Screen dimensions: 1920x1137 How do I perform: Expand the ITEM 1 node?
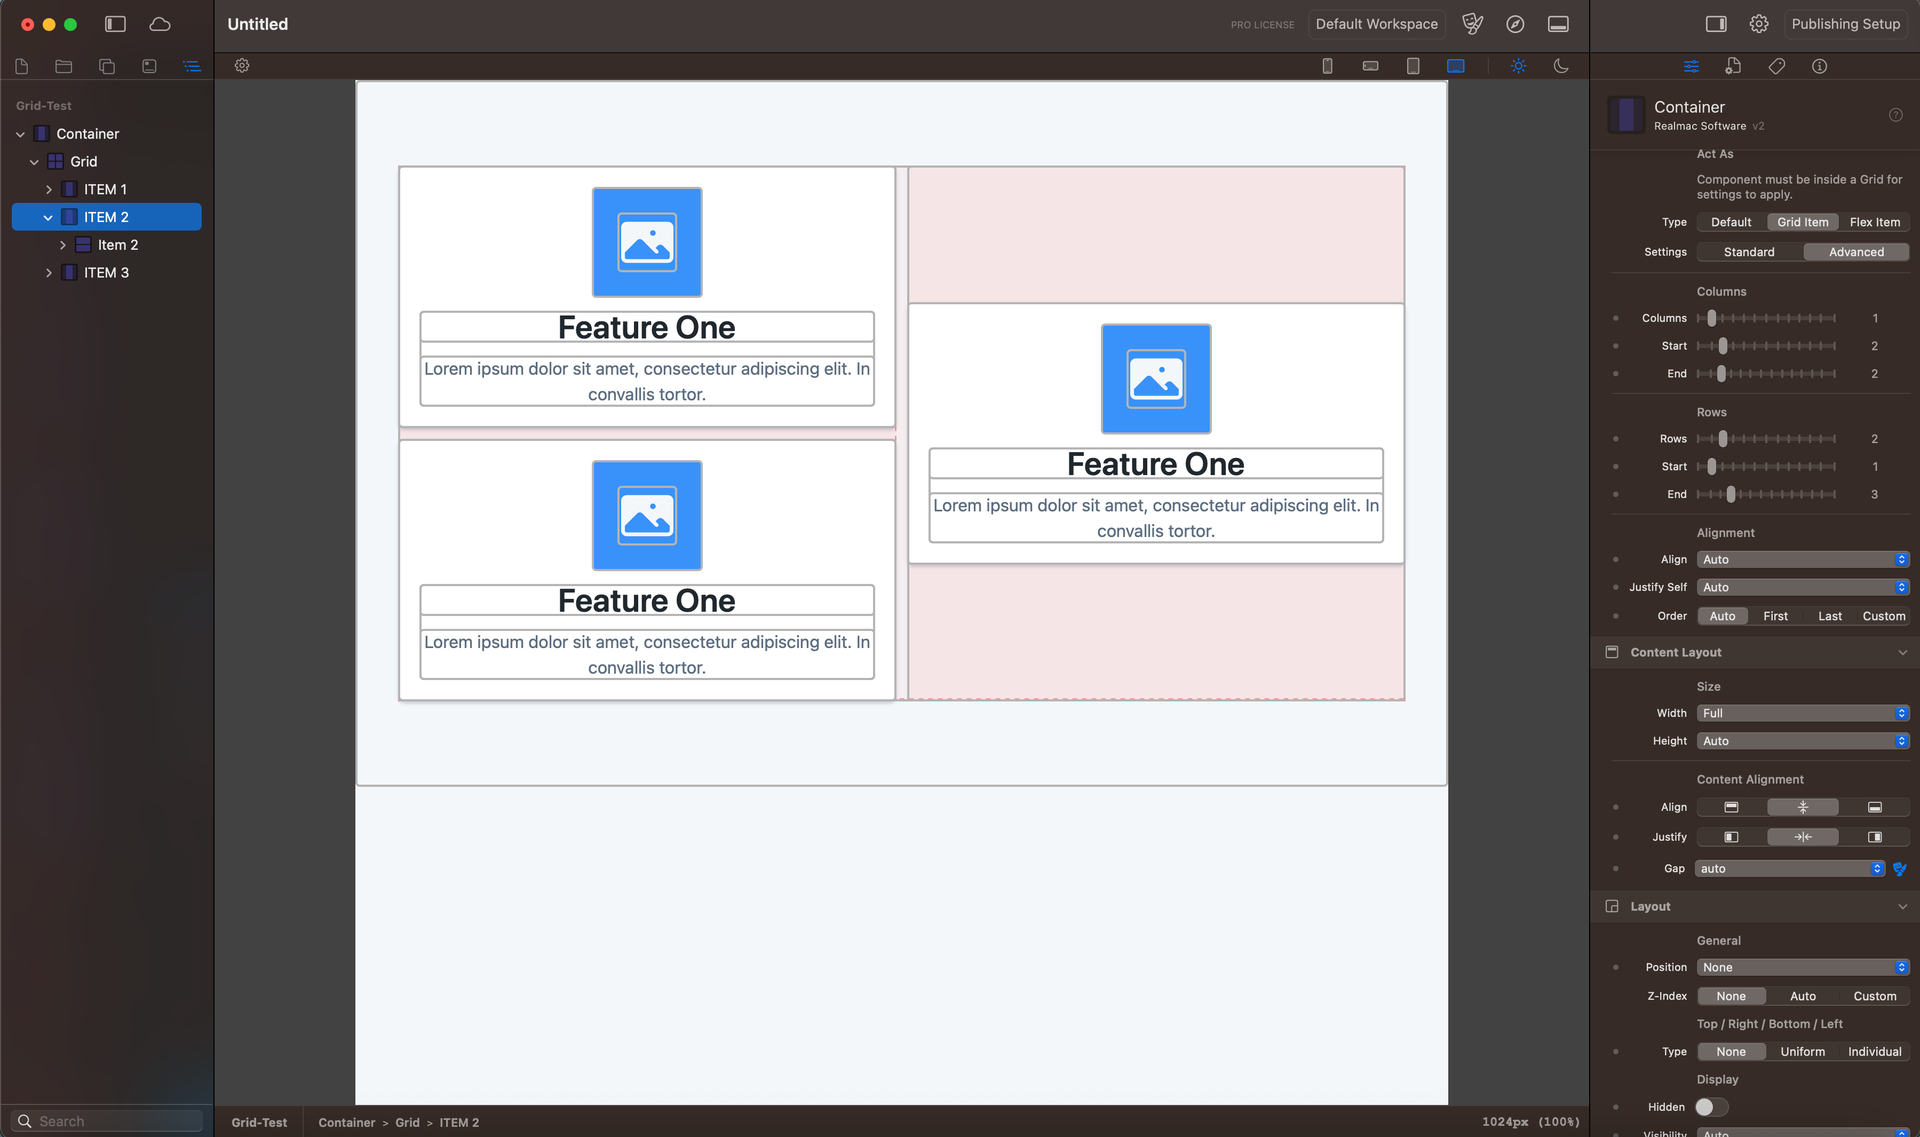(x=49, y=190)
